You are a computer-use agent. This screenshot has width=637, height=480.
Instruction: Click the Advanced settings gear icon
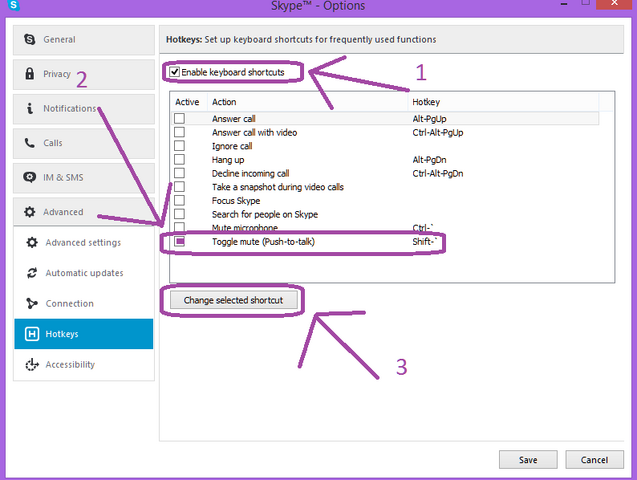pyautogui.click(x=32, y=242)
